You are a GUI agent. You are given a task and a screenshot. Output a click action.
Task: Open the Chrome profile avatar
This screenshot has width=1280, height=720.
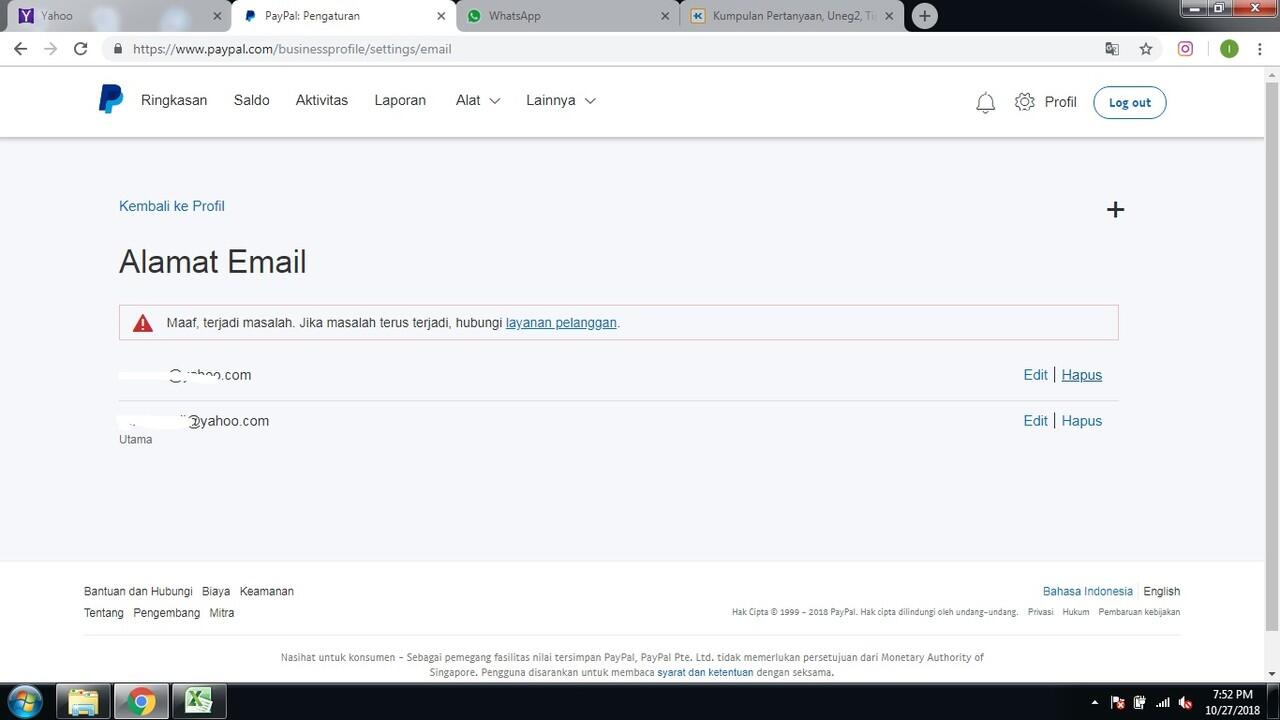tap(1229, 48)
